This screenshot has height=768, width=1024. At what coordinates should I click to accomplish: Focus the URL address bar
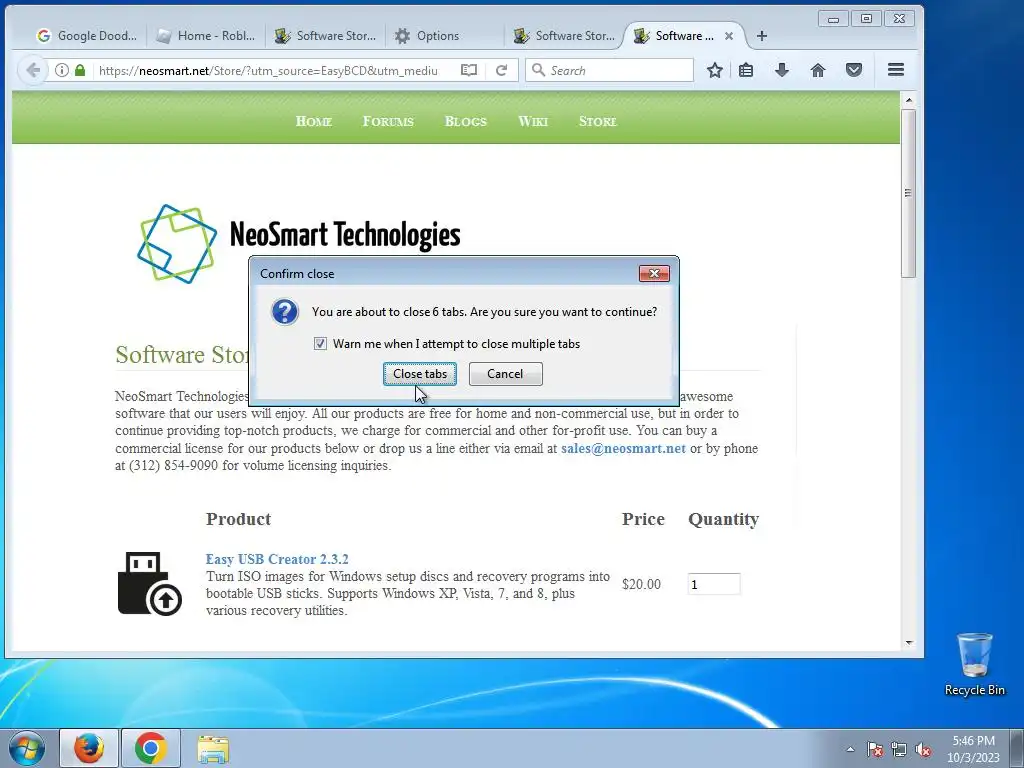tap(268, 71)
